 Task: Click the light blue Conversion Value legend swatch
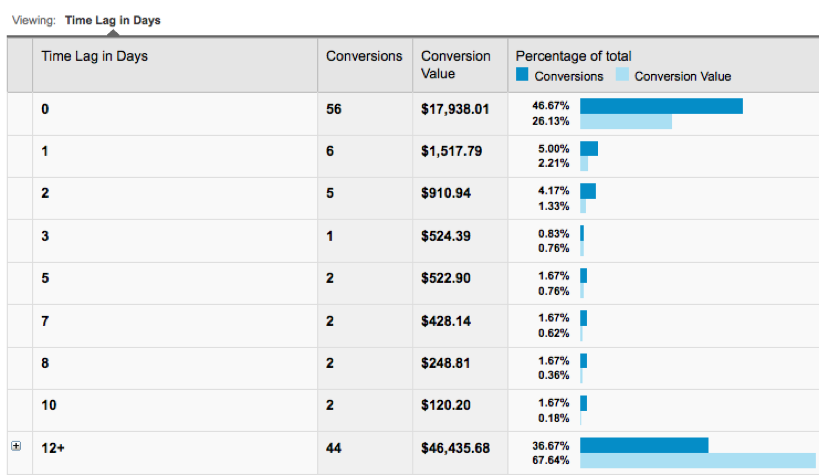pos(622,76)
